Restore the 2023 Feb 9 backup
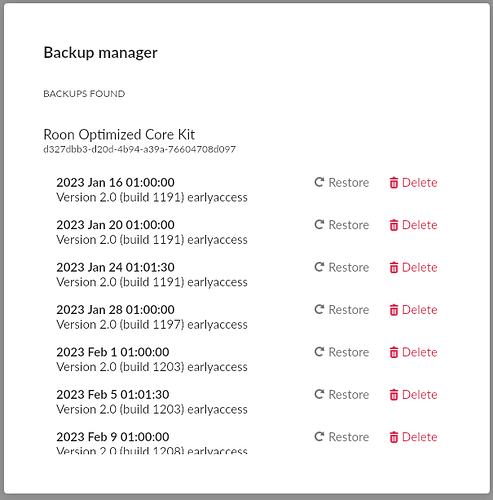493x500 pixels. (342, 437)
